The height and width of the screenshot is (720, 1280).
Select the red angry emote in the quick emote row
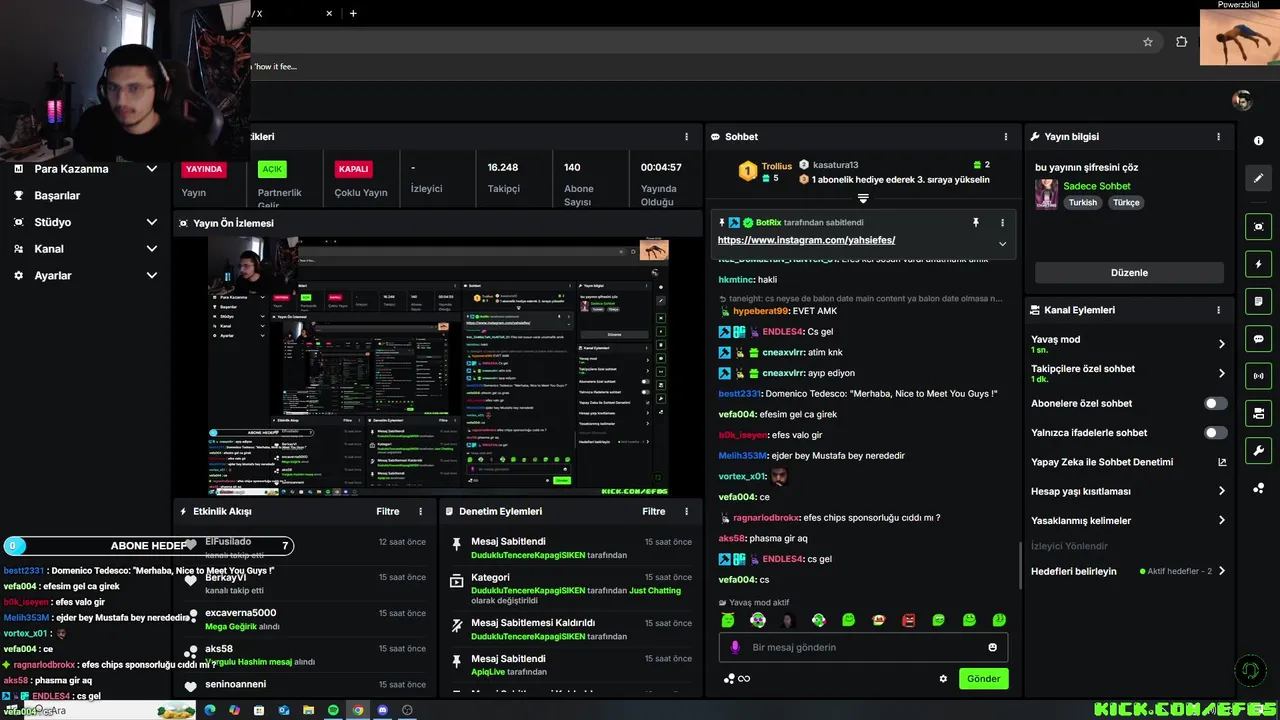coord(908,620)
